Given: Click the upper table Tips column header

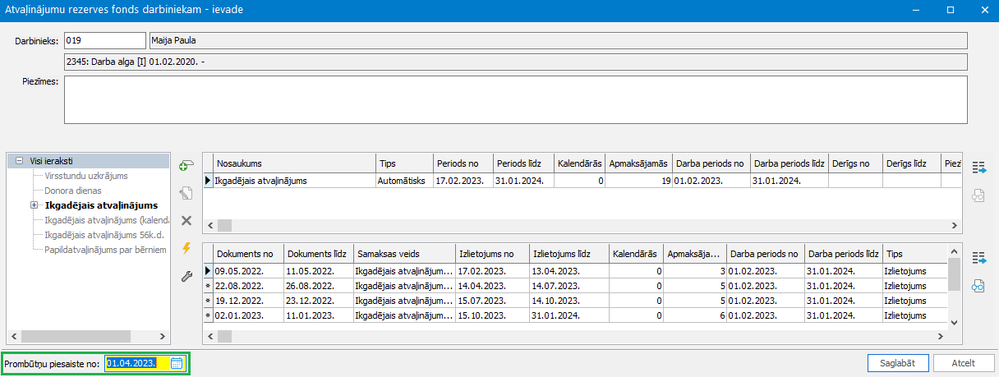Looking at the screenshot, I should [x=404, y=164].
